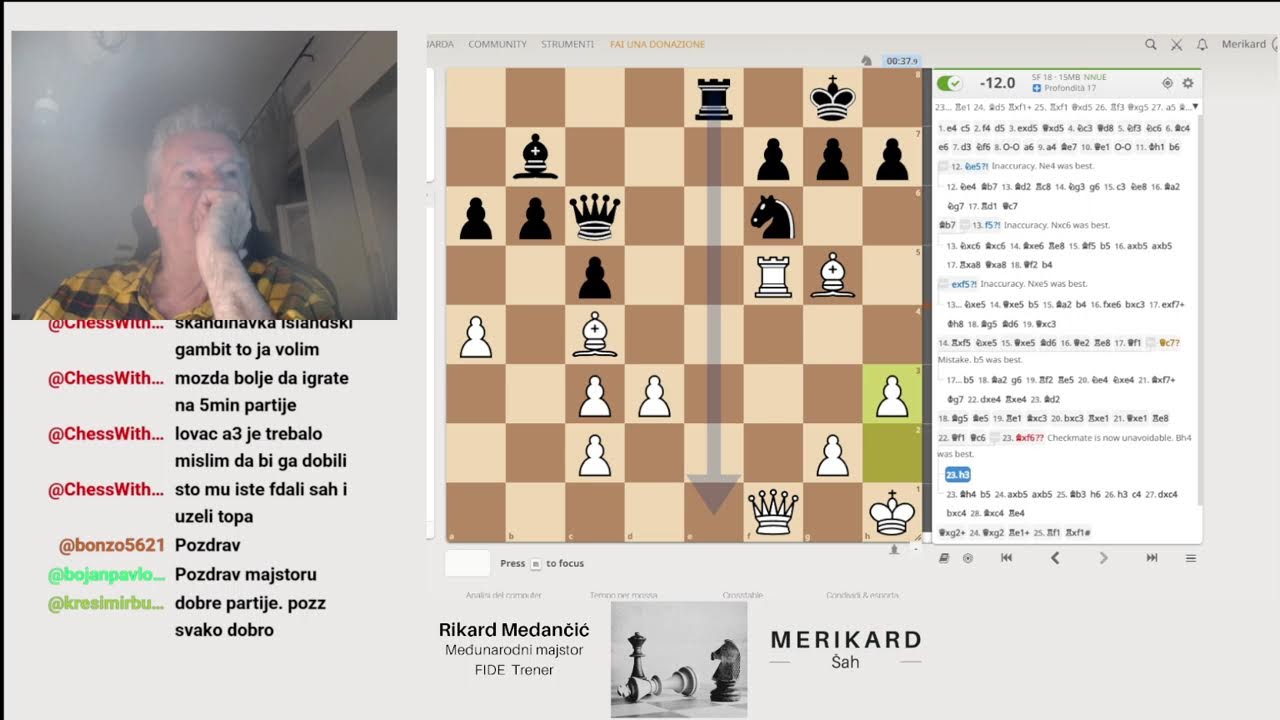The width and height of the screenshot is (1280, 720).
Task: Open the Crosstable tab
Action: (742, 595)
